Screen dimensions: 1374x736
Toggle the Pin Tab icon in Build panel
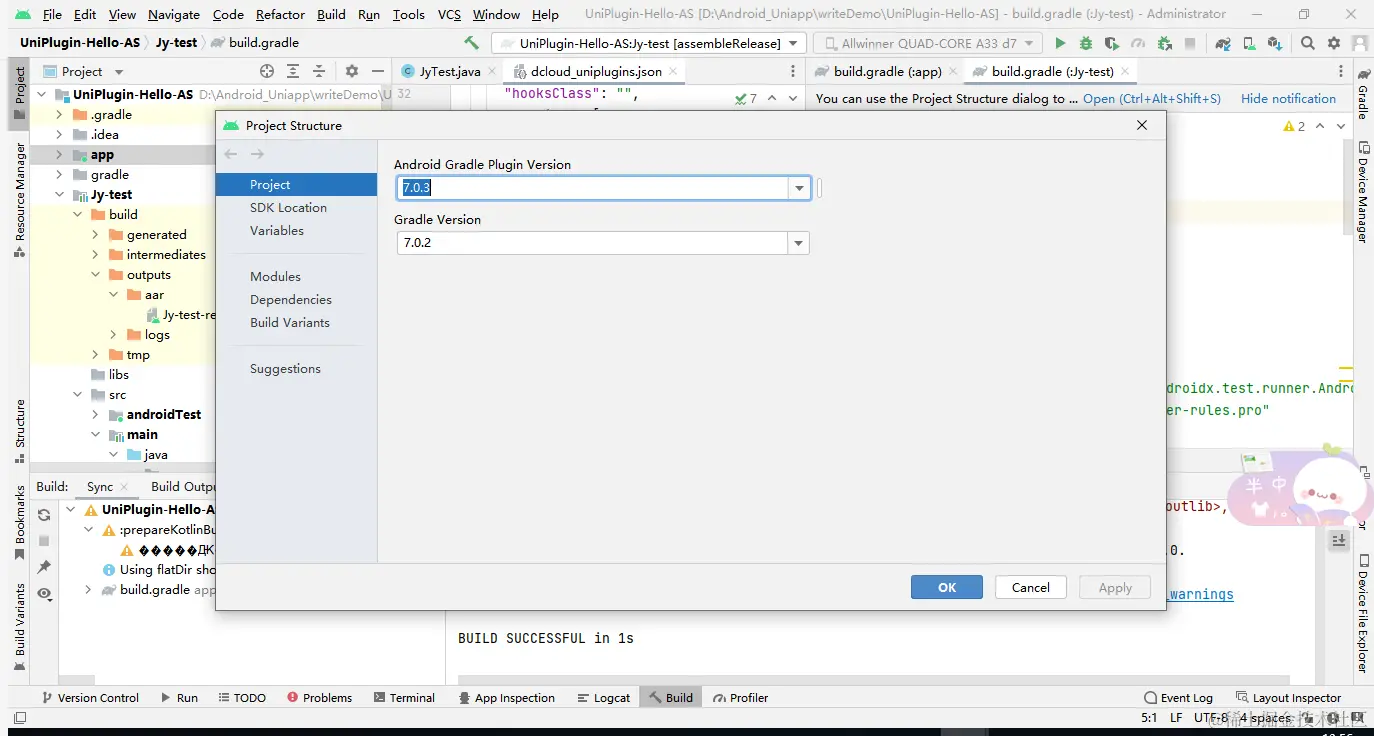click(x=44, y=567)
